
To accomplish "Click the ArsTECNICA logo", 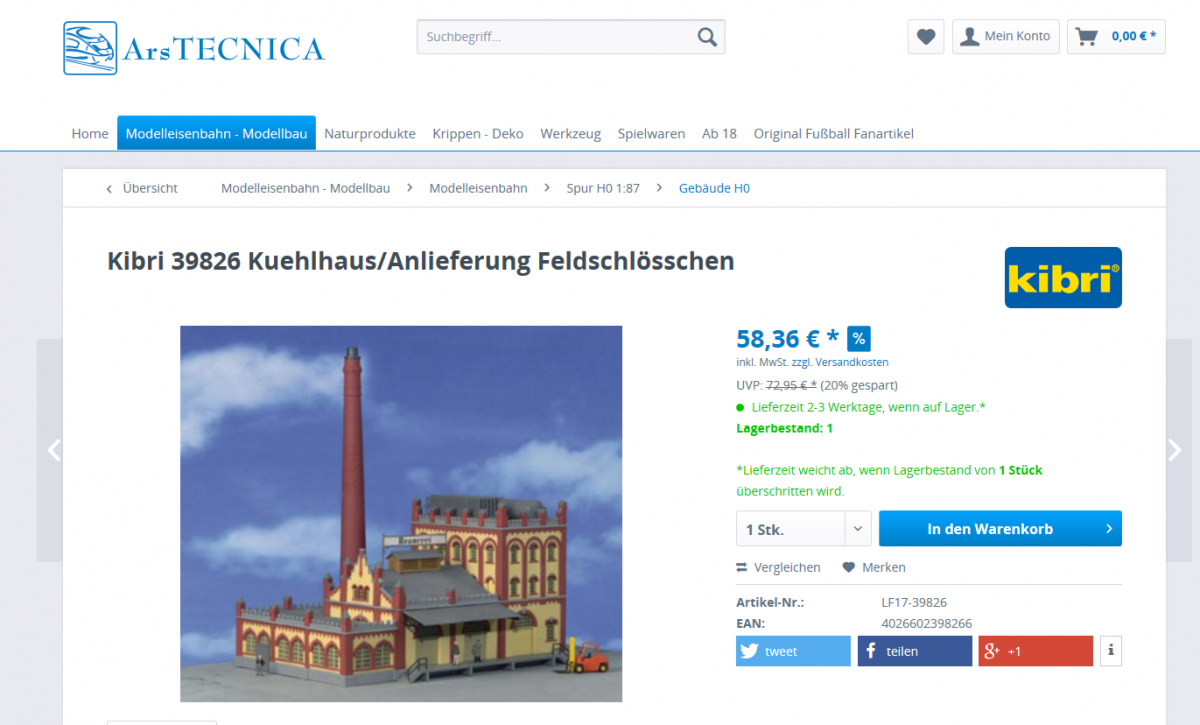I will [194, 48].
